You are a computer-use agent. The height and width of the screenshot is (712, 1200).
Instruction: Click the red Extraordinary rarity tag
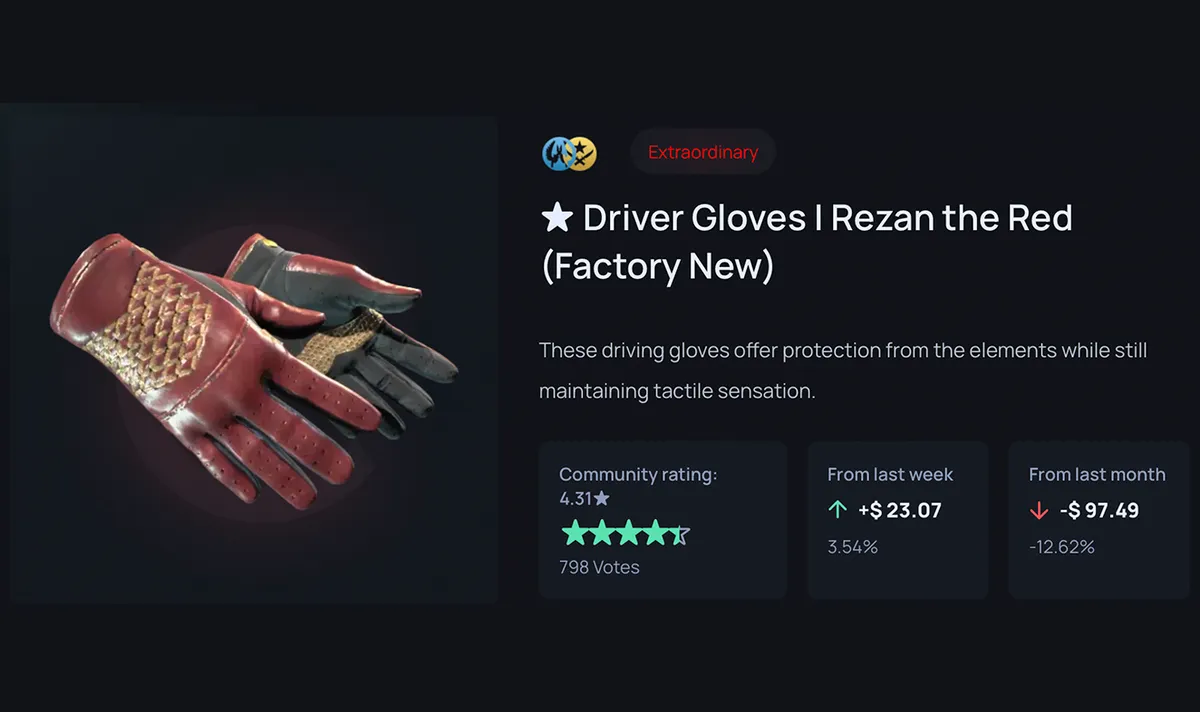coord(703,153)
